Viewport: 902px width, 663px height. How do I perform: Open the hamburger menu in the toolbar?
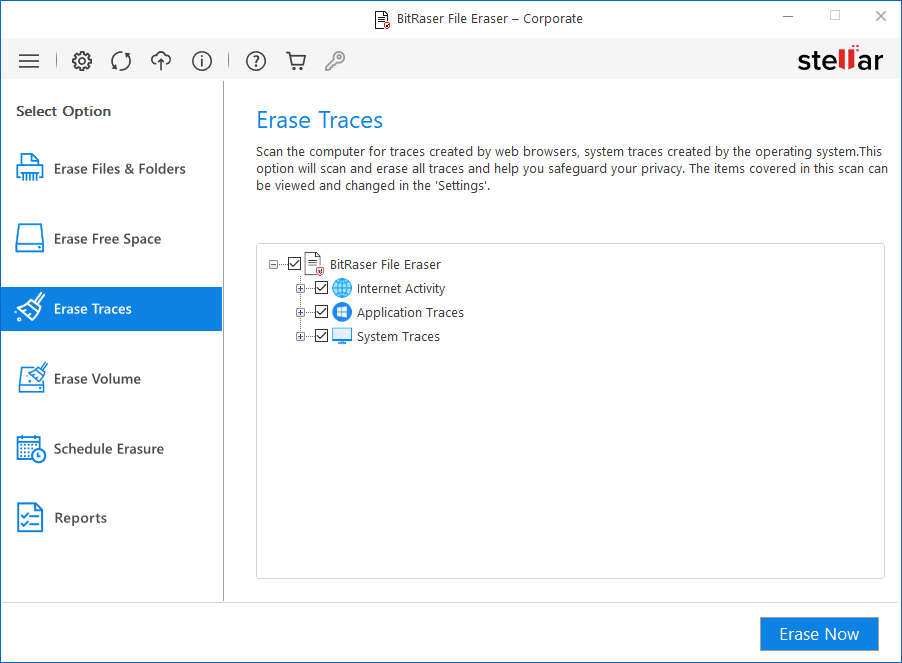coord(29,61)
